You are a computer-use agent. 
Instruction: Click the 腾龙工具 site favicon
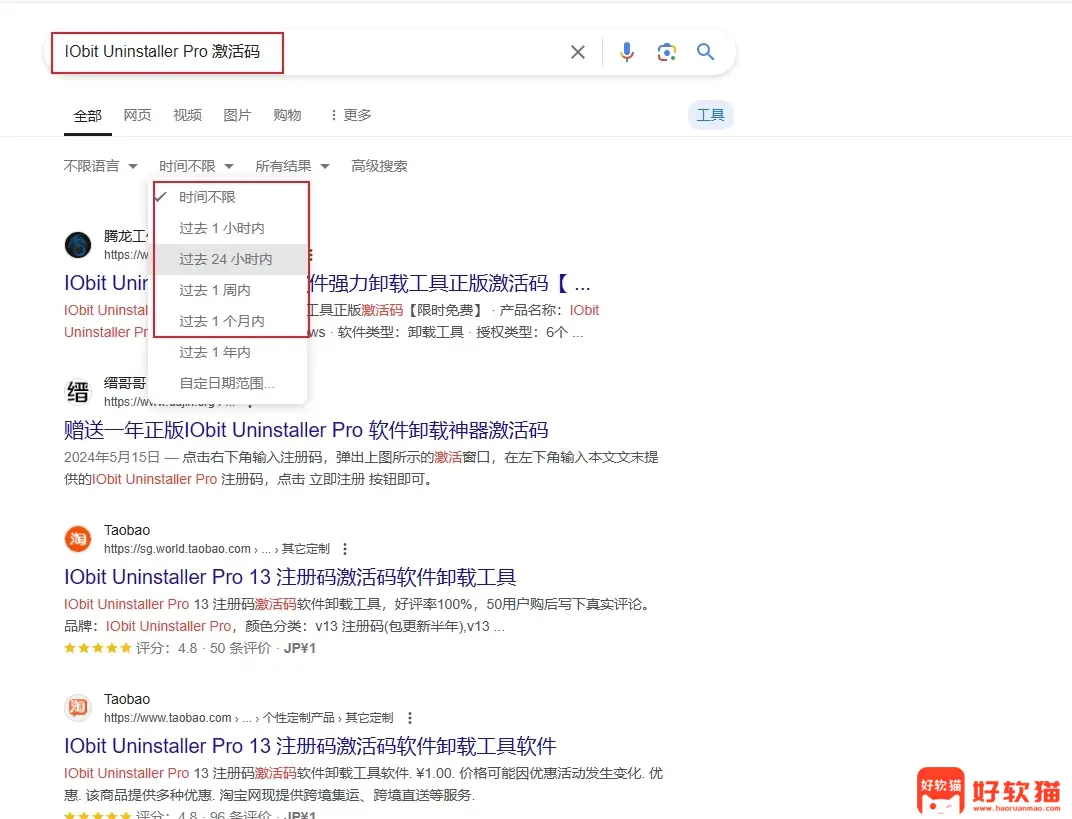(x=78, y=245)
